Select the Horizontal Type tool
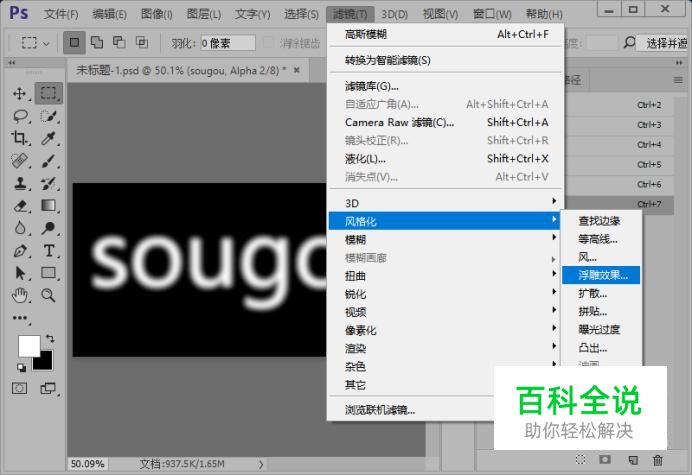The image size is (692, 475). click(49, 251)
